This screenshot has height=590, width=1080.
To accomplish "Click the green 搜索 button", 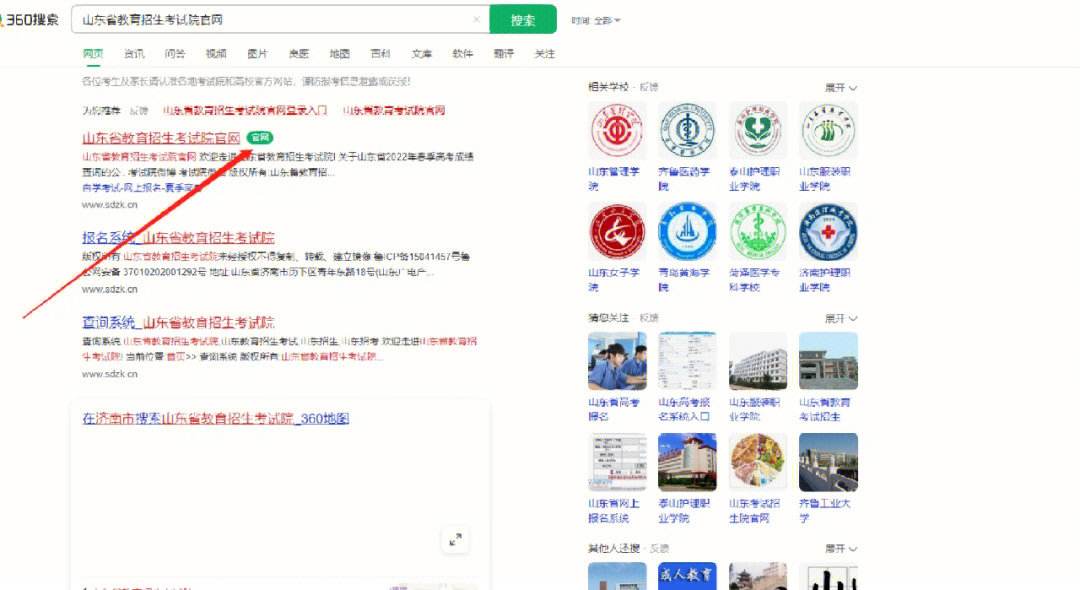I will click(523, 20).
